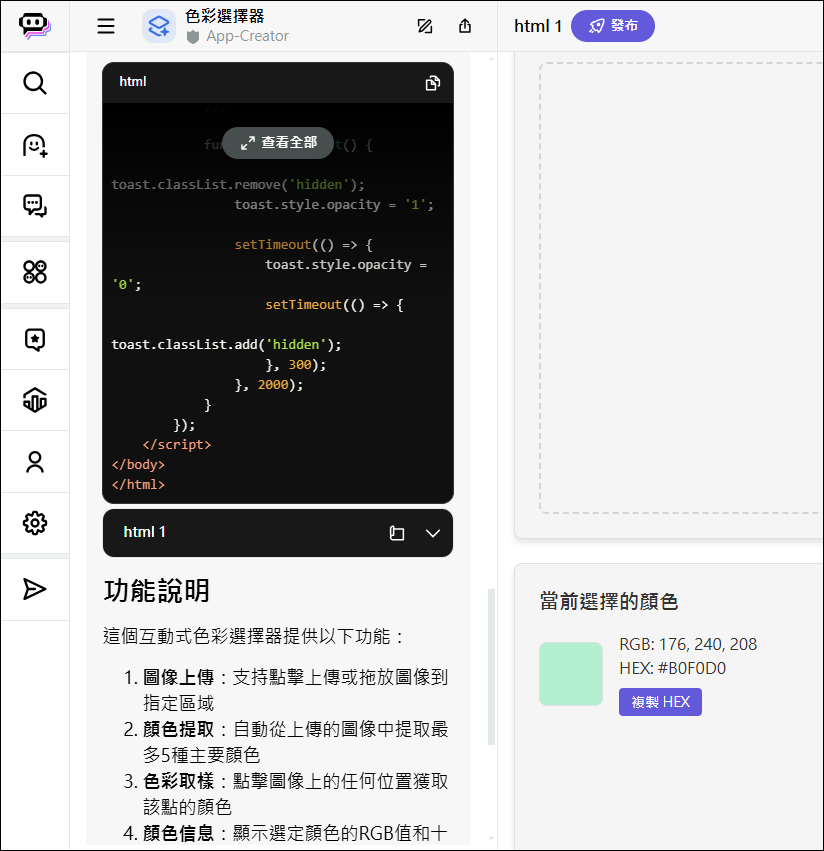Click the paper plane send icon
Viewport: 824px width, 851px height.
click(35, 589)
